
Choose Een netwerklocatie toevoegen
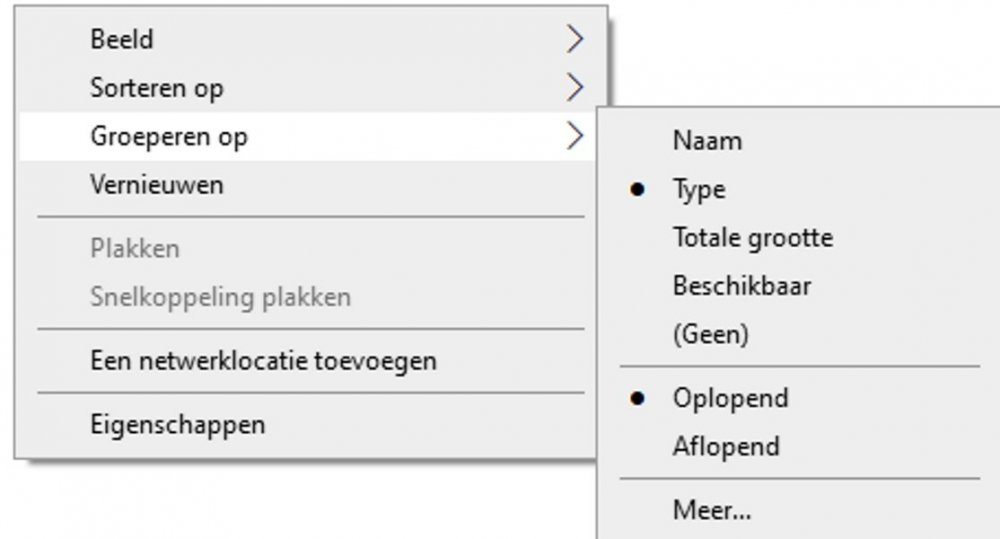(x=263, y=360)
